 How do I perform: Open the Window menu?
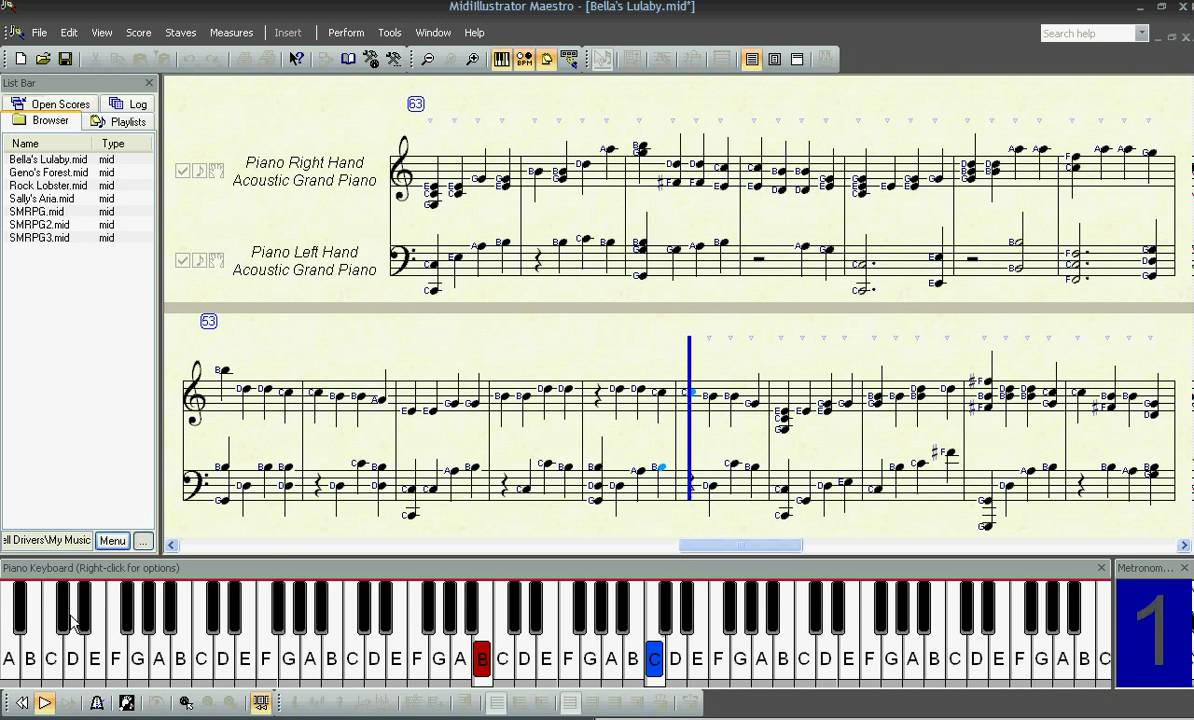pos(433,33)
